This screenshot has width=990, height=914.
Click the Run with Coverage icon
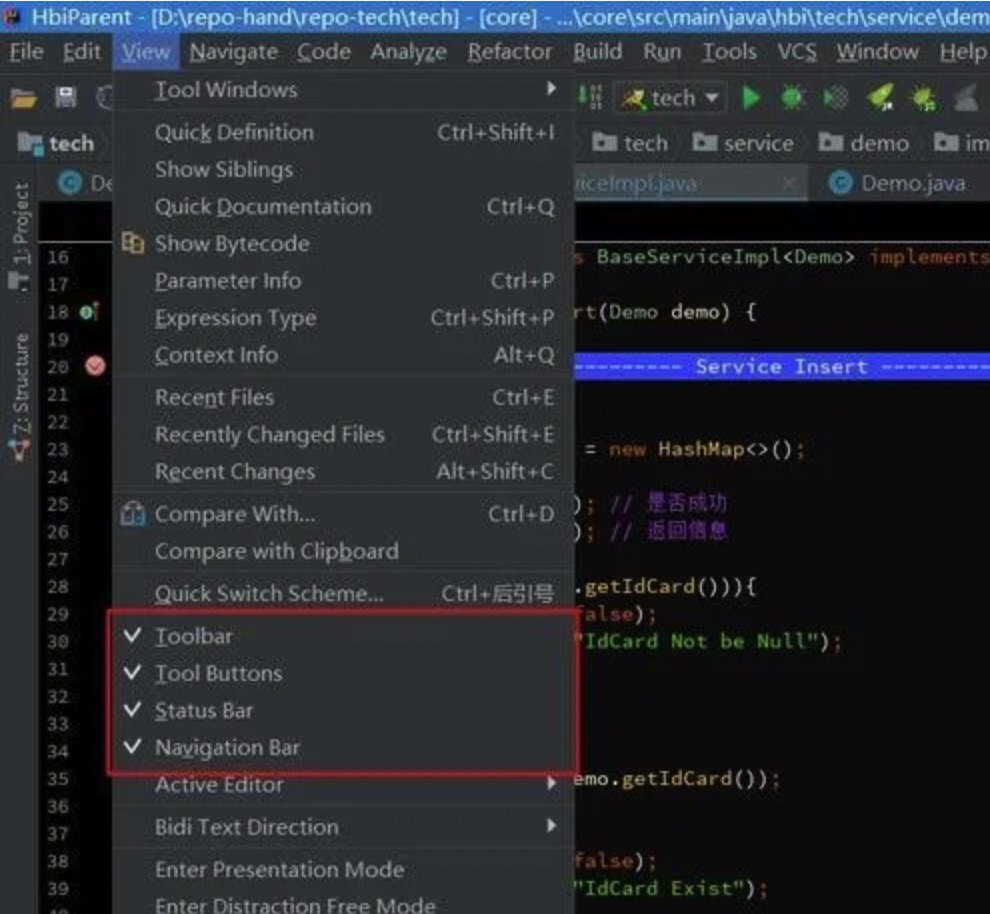point(836,98)
